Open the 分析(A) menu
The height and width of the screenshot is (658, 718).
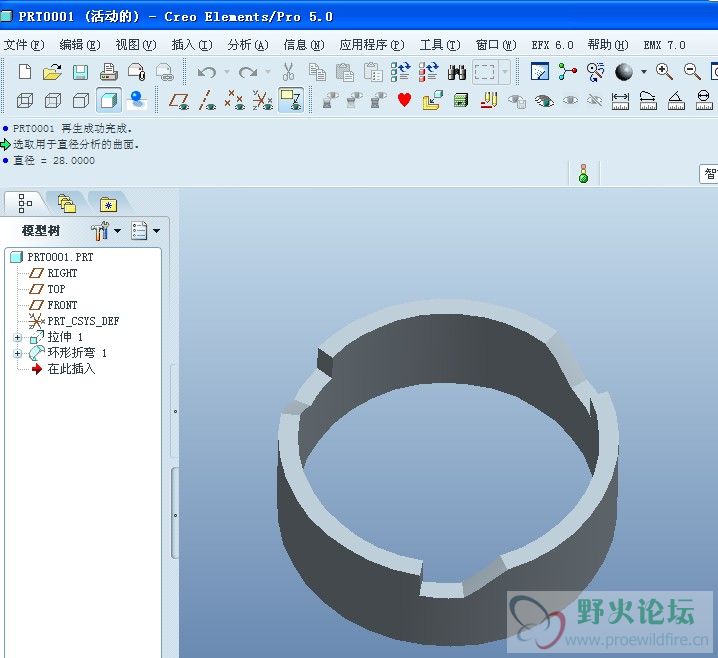tap(248, 45)
